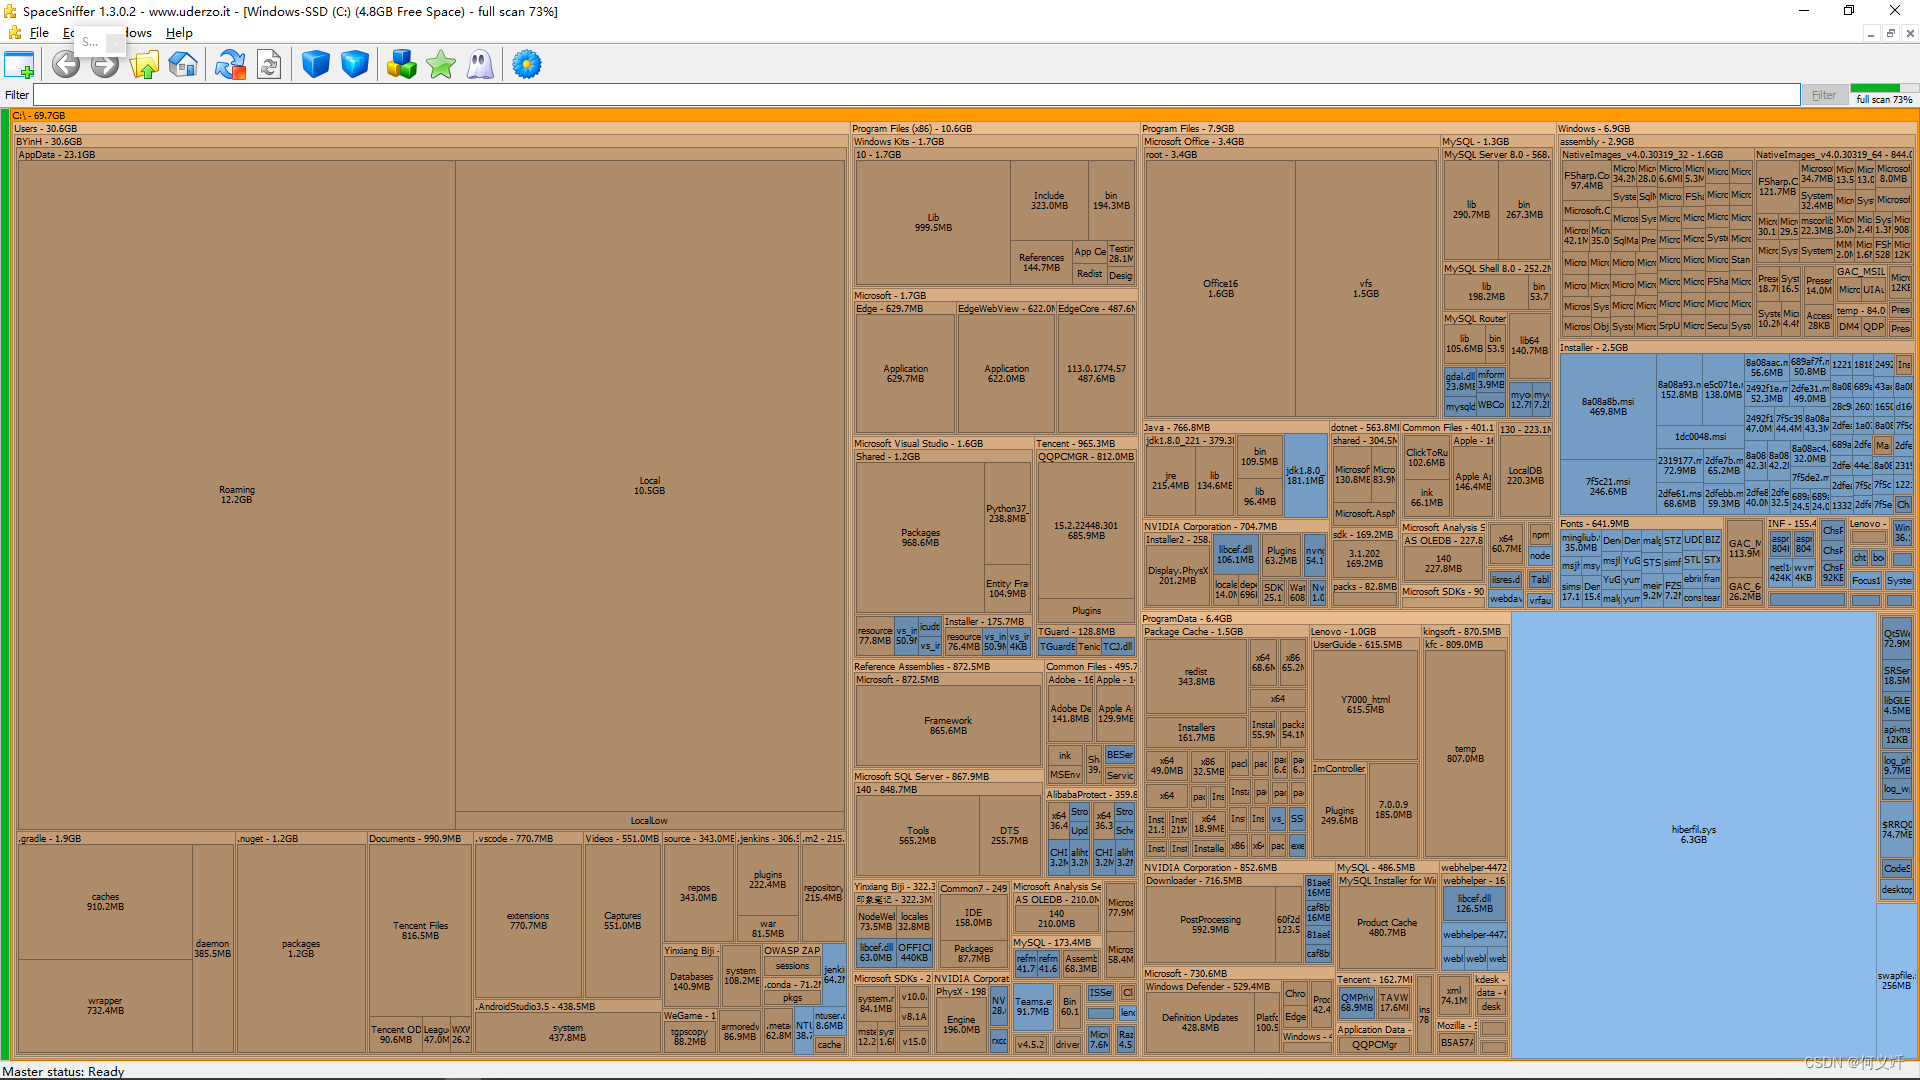Open a new view window
The height and width of the screenshot is (1080, 1920).
pos(19,65)
